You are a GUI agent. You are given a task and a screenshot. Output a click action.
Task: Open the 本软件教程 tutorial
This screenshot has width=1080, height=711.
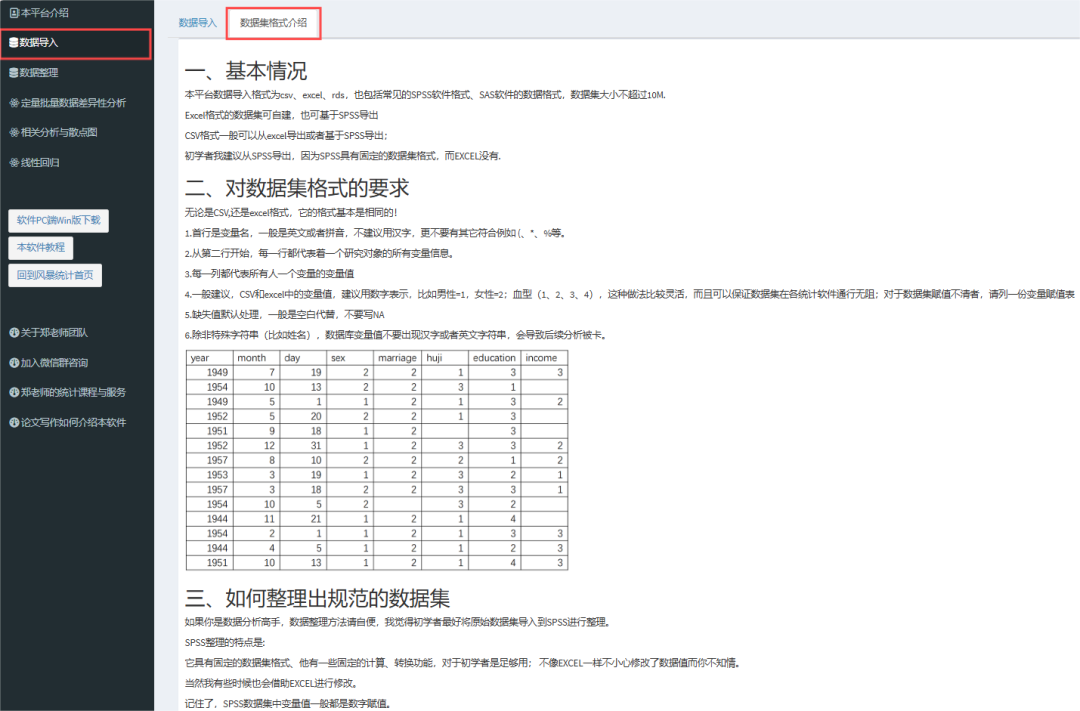40,247
